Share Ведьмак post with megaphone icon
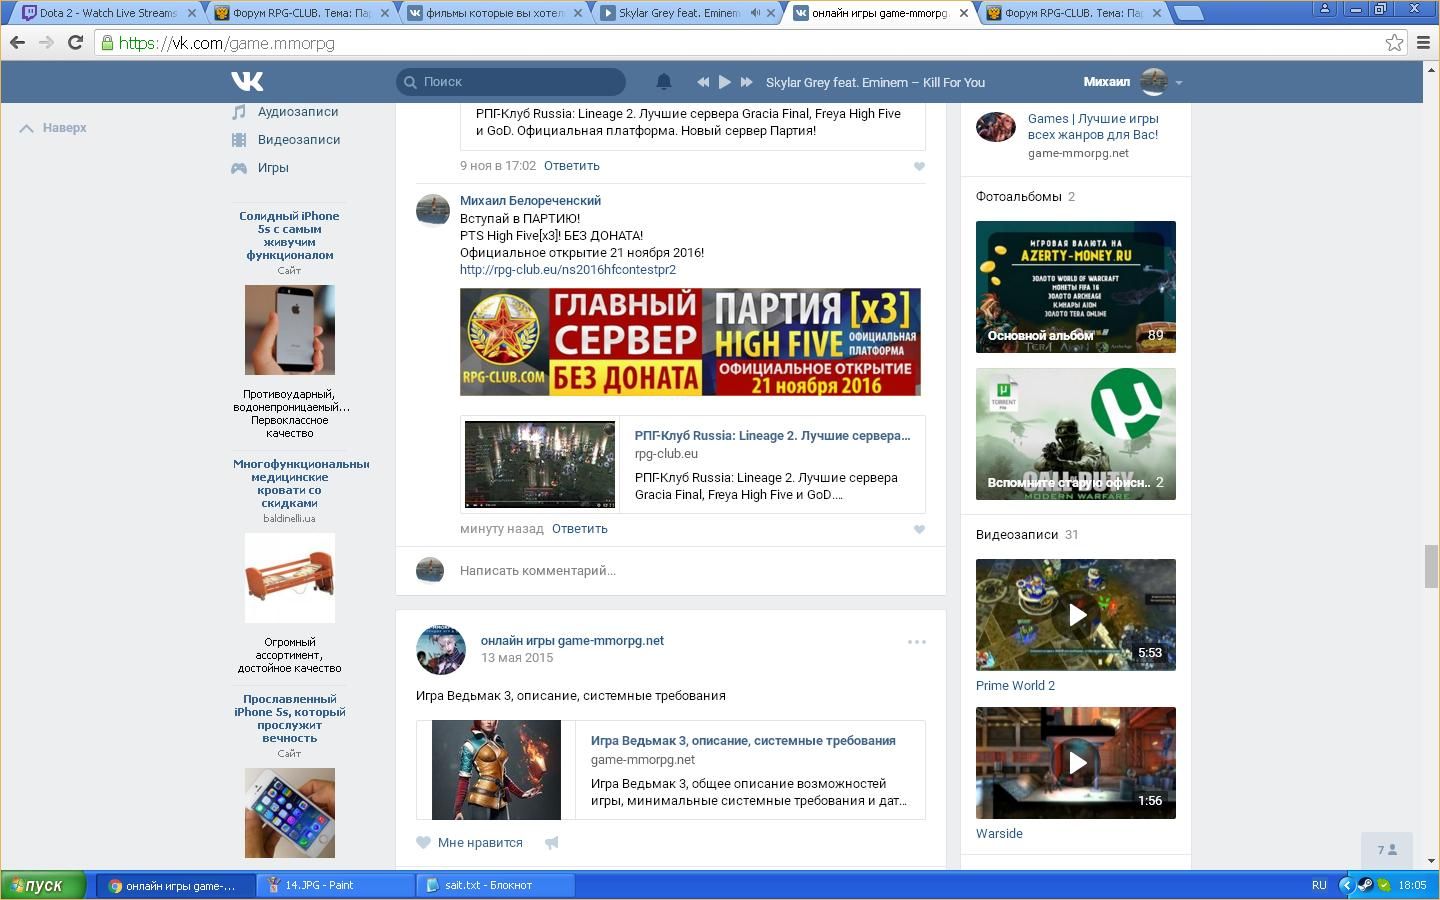1440x900 pixels. pyautogui.click(x=551, y=843)
